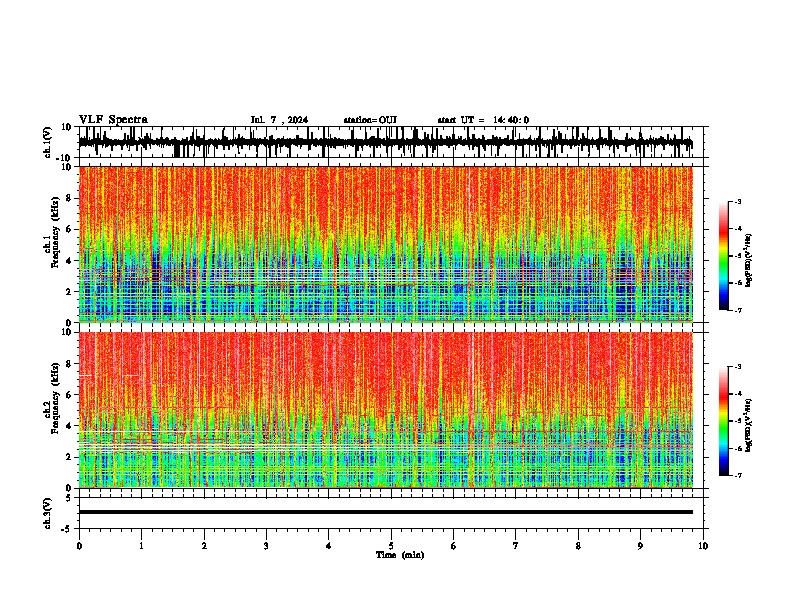
Task: Click time axis tick label '10' at bottom right
Action: pyautogui.click(x=703, y=546)
